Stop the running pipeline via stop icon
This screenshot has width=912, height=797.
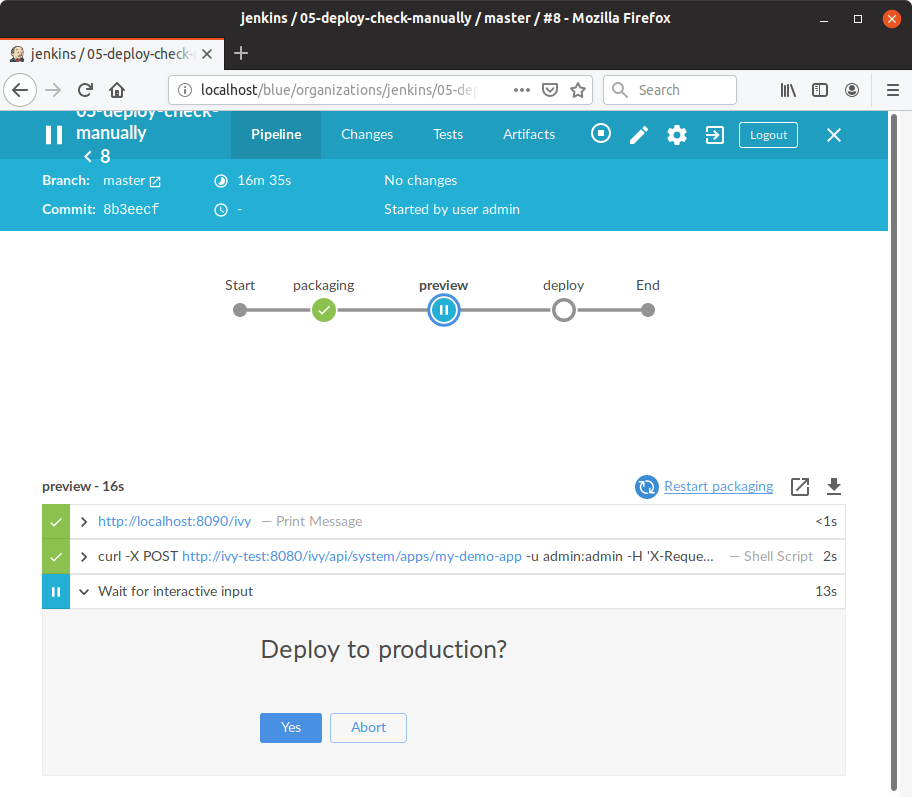(601, 134)
